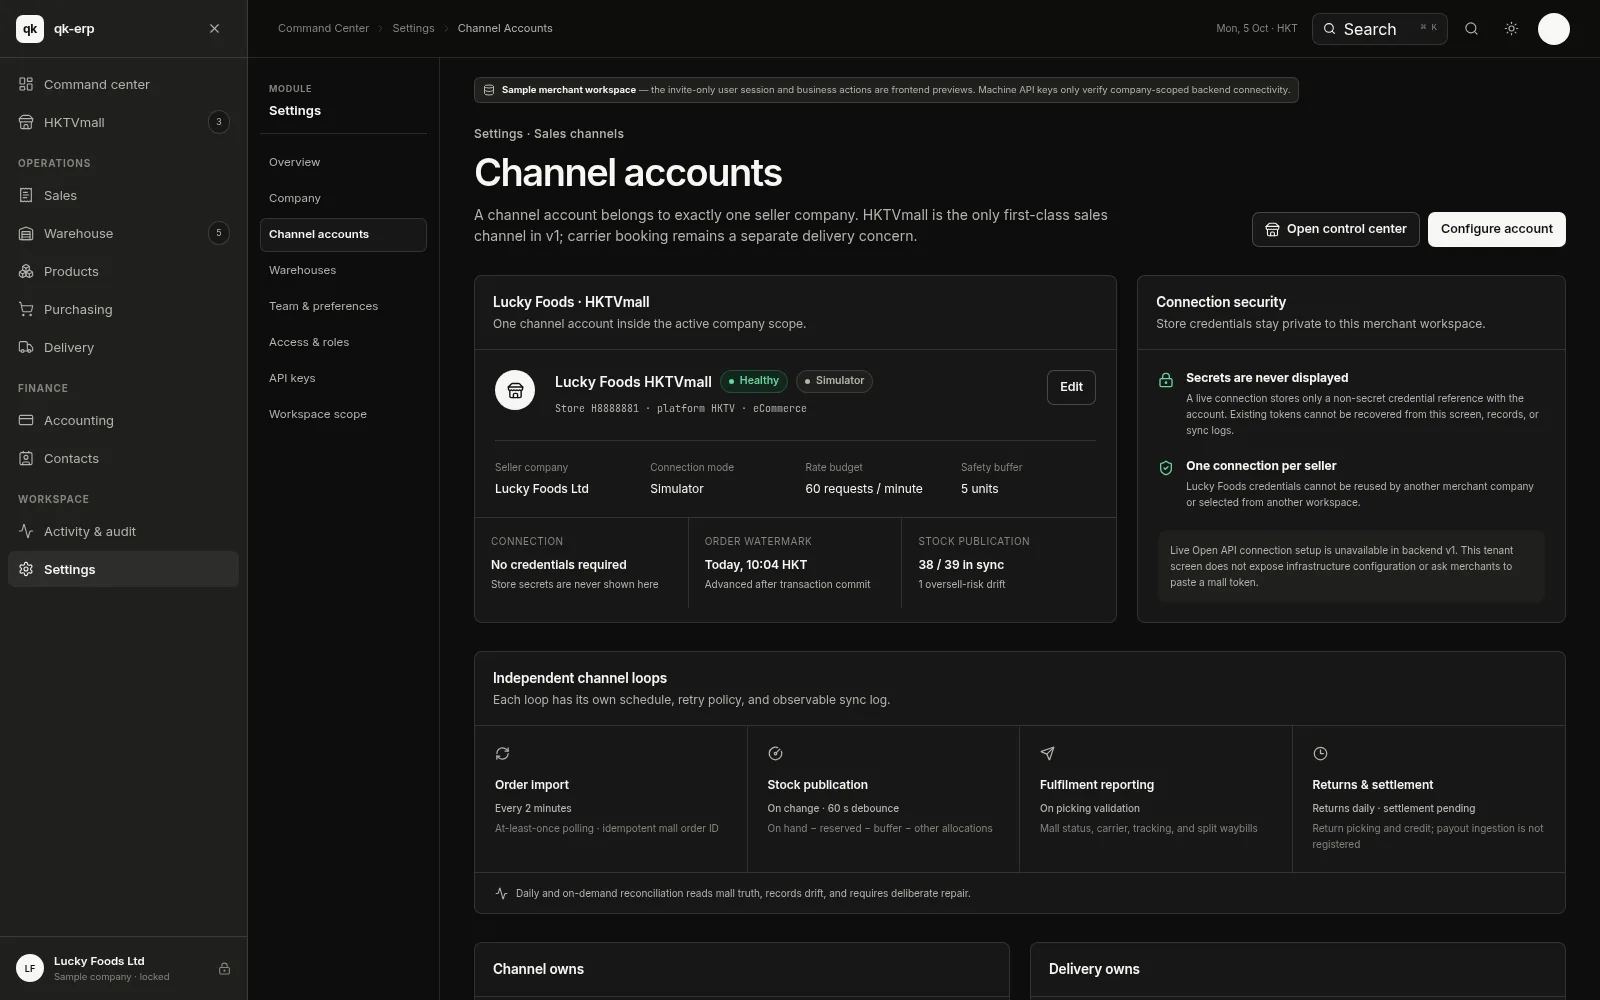Click the Simulator badge
This screenshot has width=1600, height=1000.
pos(834,381)
